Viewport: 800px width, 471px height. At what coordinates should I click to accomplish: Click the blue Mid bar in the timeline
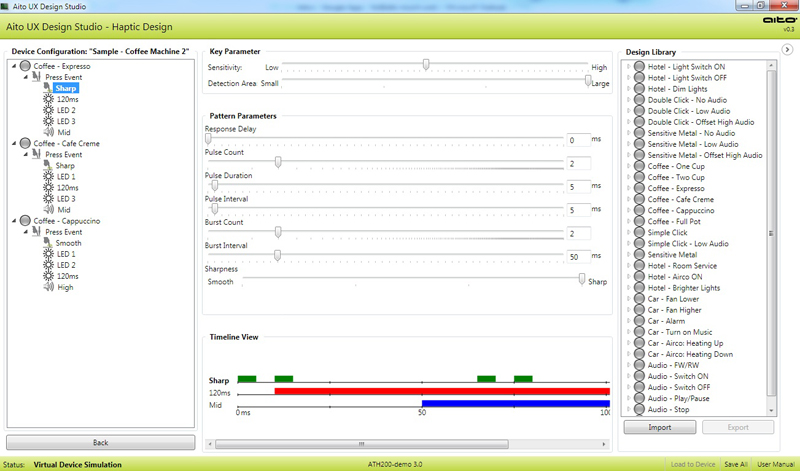[x=516, y=404]
